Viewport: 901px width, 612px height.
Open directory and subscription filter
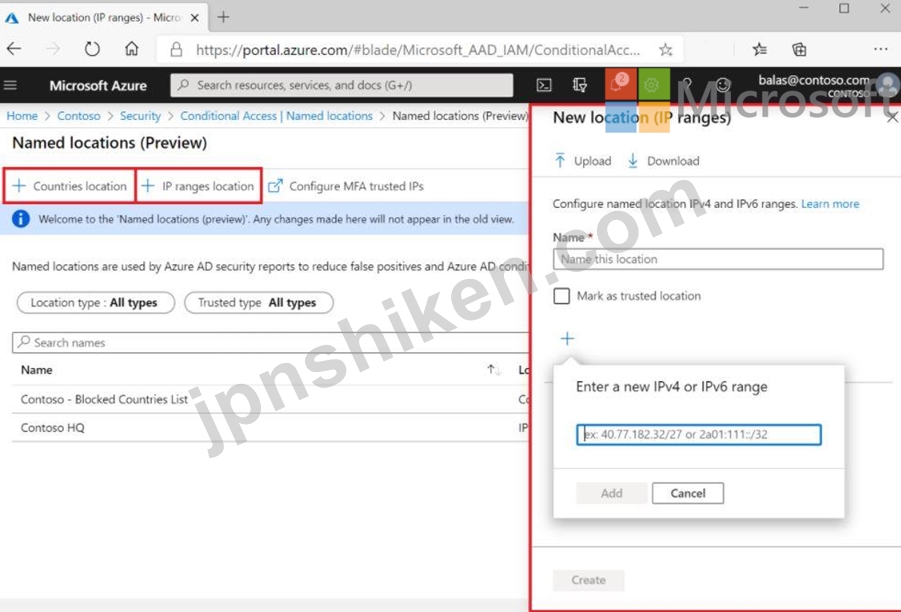click(580, 86)
